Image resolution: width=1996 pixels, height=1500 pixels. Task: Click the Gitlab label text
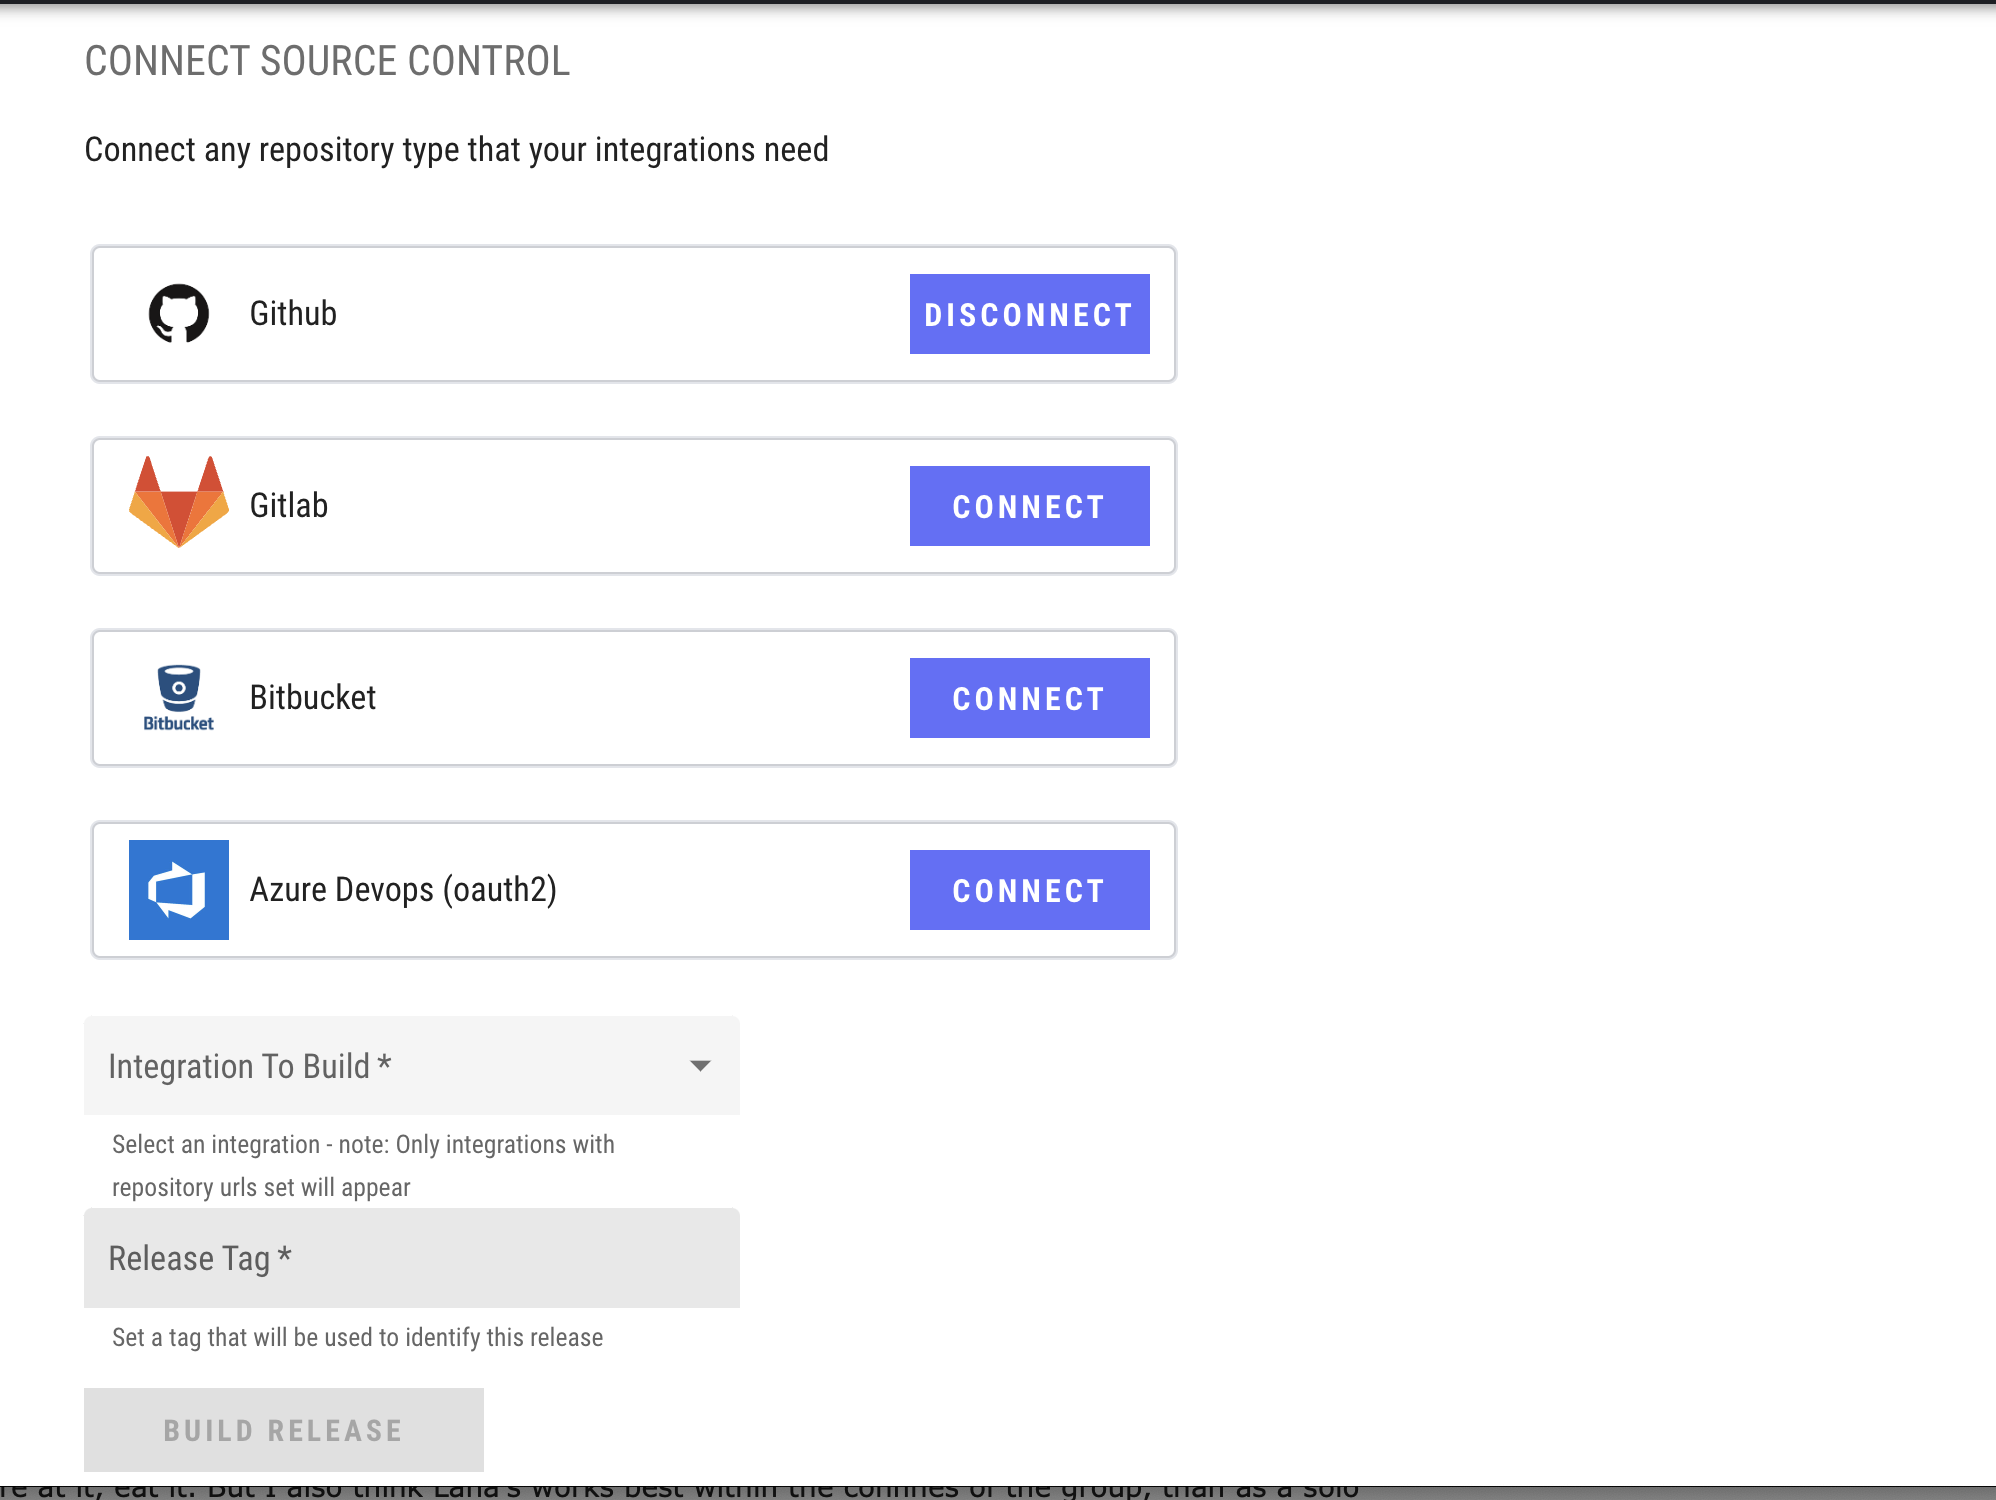click(289, 506)
